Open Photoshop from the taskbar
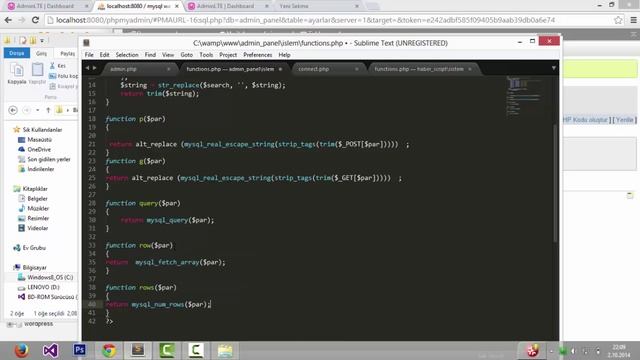The width and height of the screenshot is (640, 360). (80, 350)
